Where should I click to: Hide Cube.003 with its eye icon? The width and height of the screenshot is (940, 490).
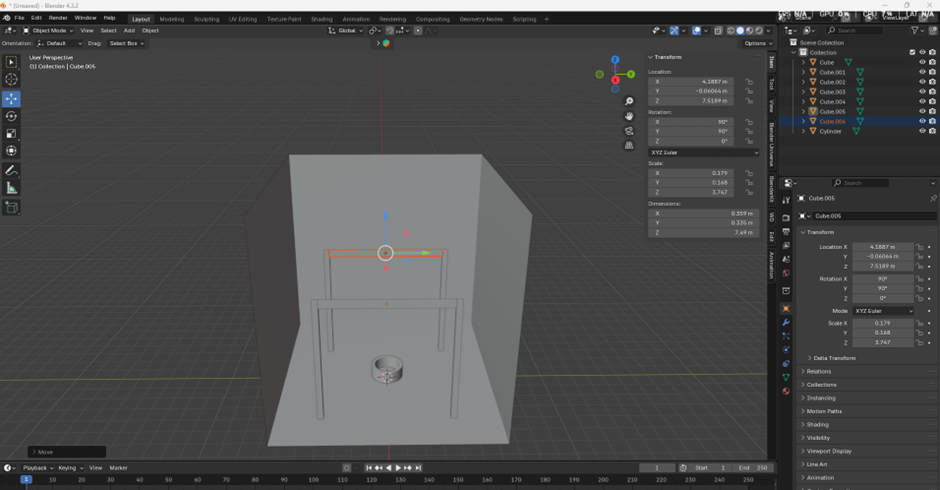tap(922, 92)
